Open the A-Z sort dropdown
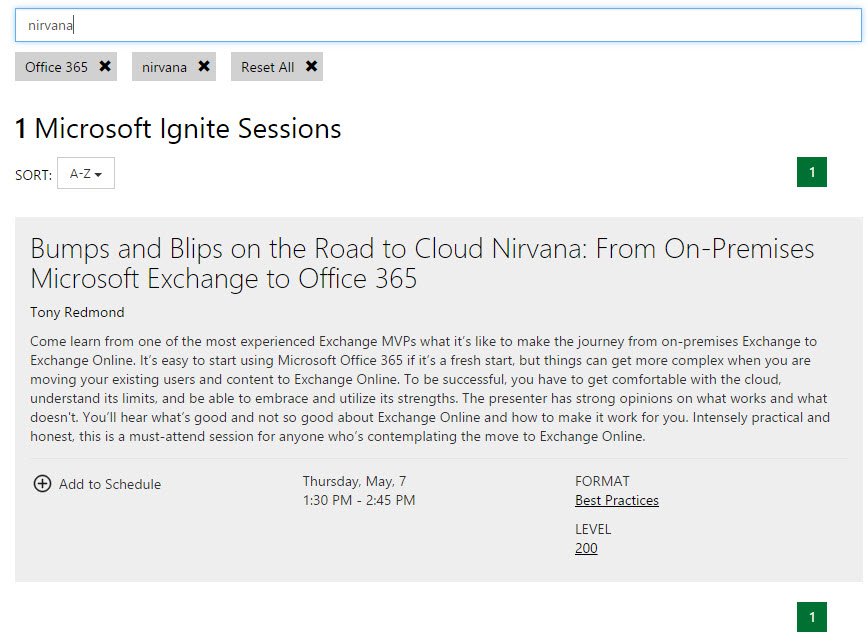Image resolution: width=868 pixels, height=644 pixels. point(86,173)
